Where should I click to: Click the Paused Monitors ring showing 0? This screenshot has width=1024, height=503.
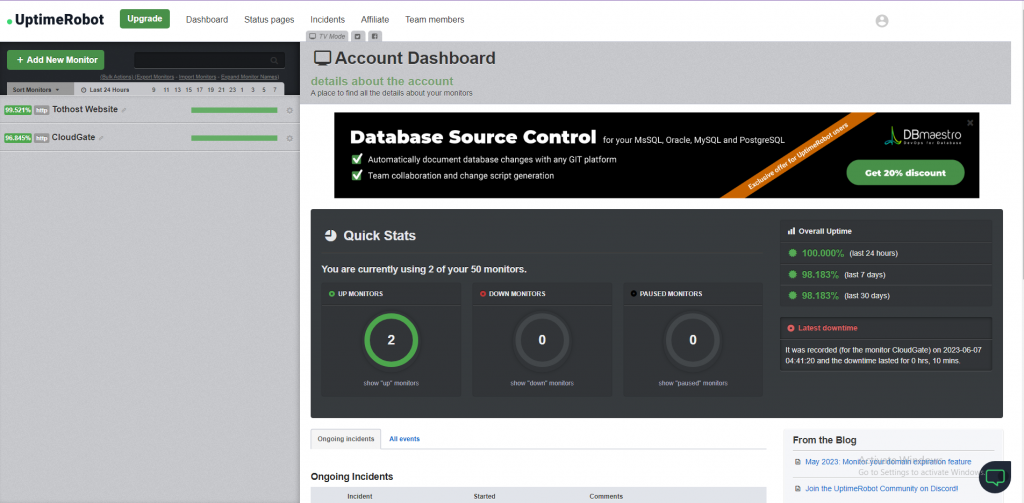tap(693, 340)
